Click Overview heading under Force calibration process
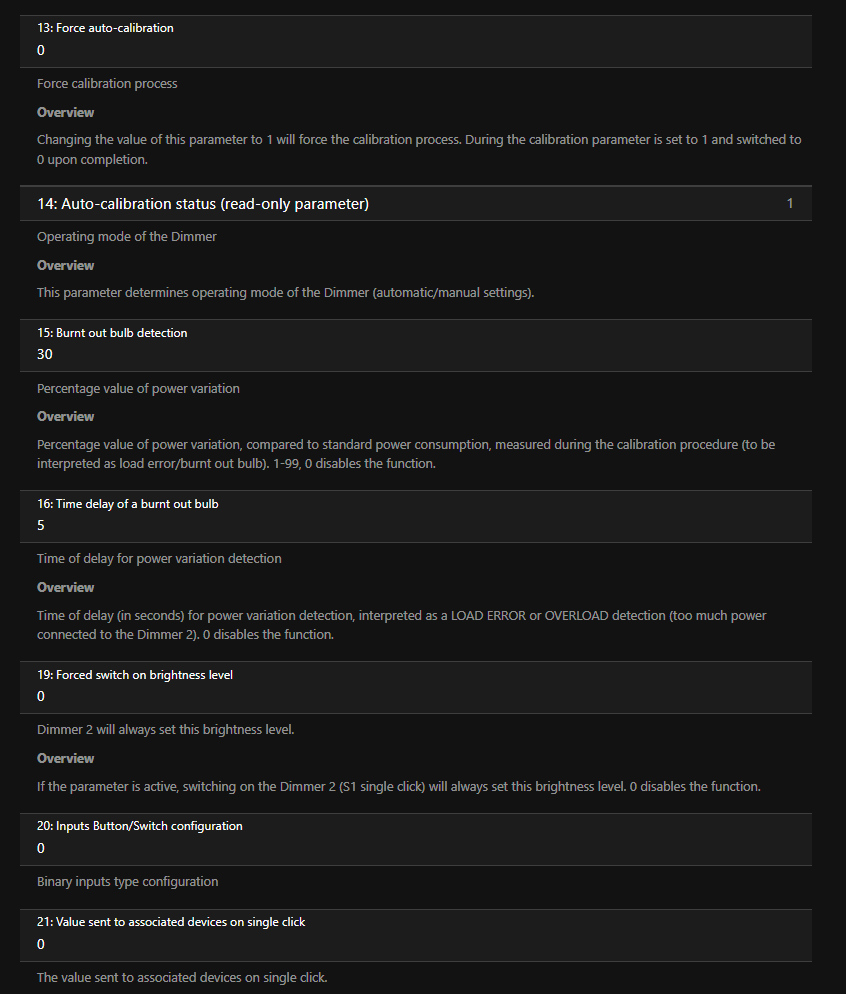The width and height of the screenshot is (846, 994). click(x=66, y=113)
